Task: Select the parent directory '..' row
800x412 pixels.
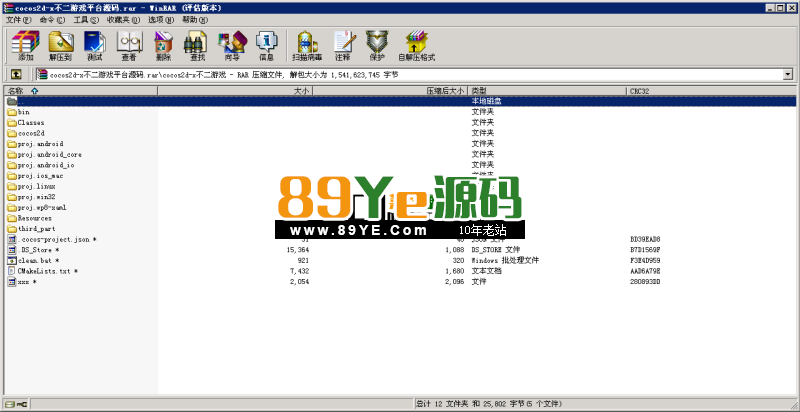Action: click(400, 101)
